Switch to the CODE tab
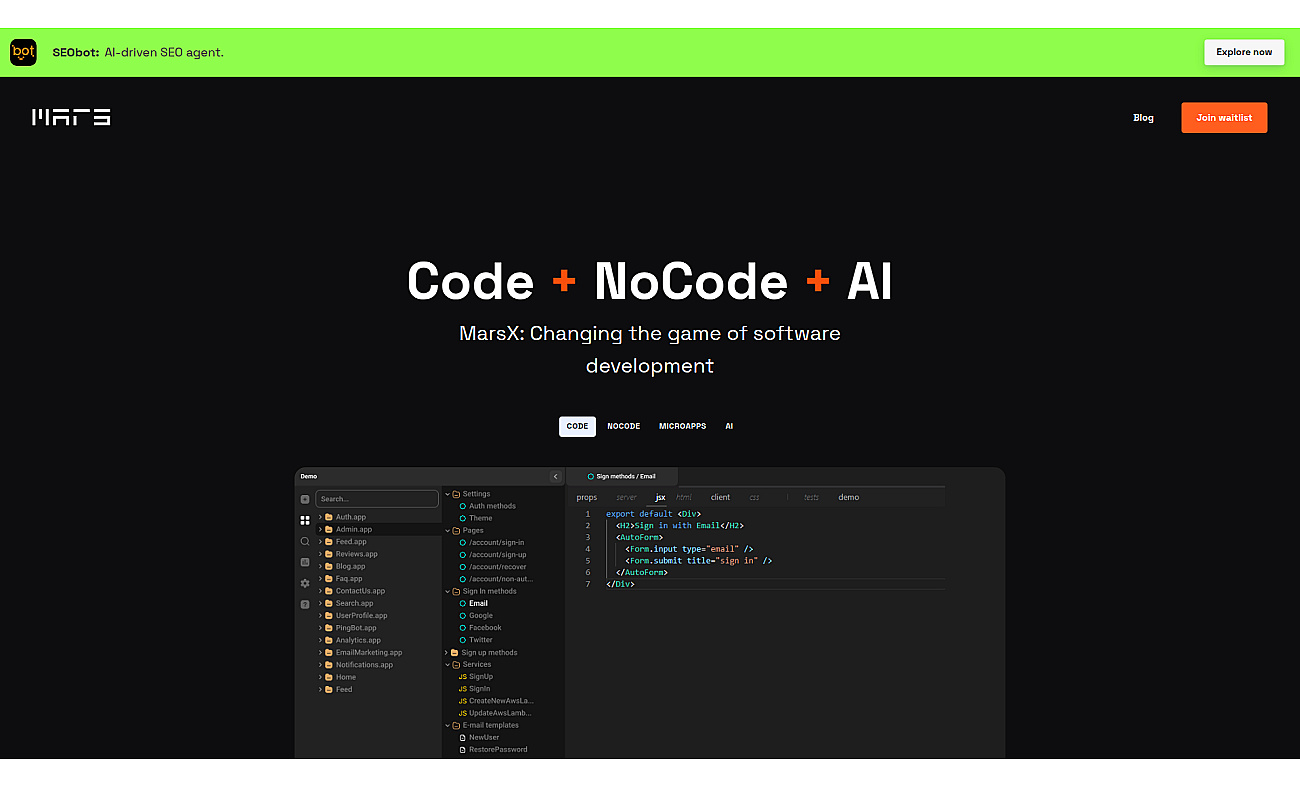Image resolution: width=1300 pixels, height=788 pixels. [577, 426]
